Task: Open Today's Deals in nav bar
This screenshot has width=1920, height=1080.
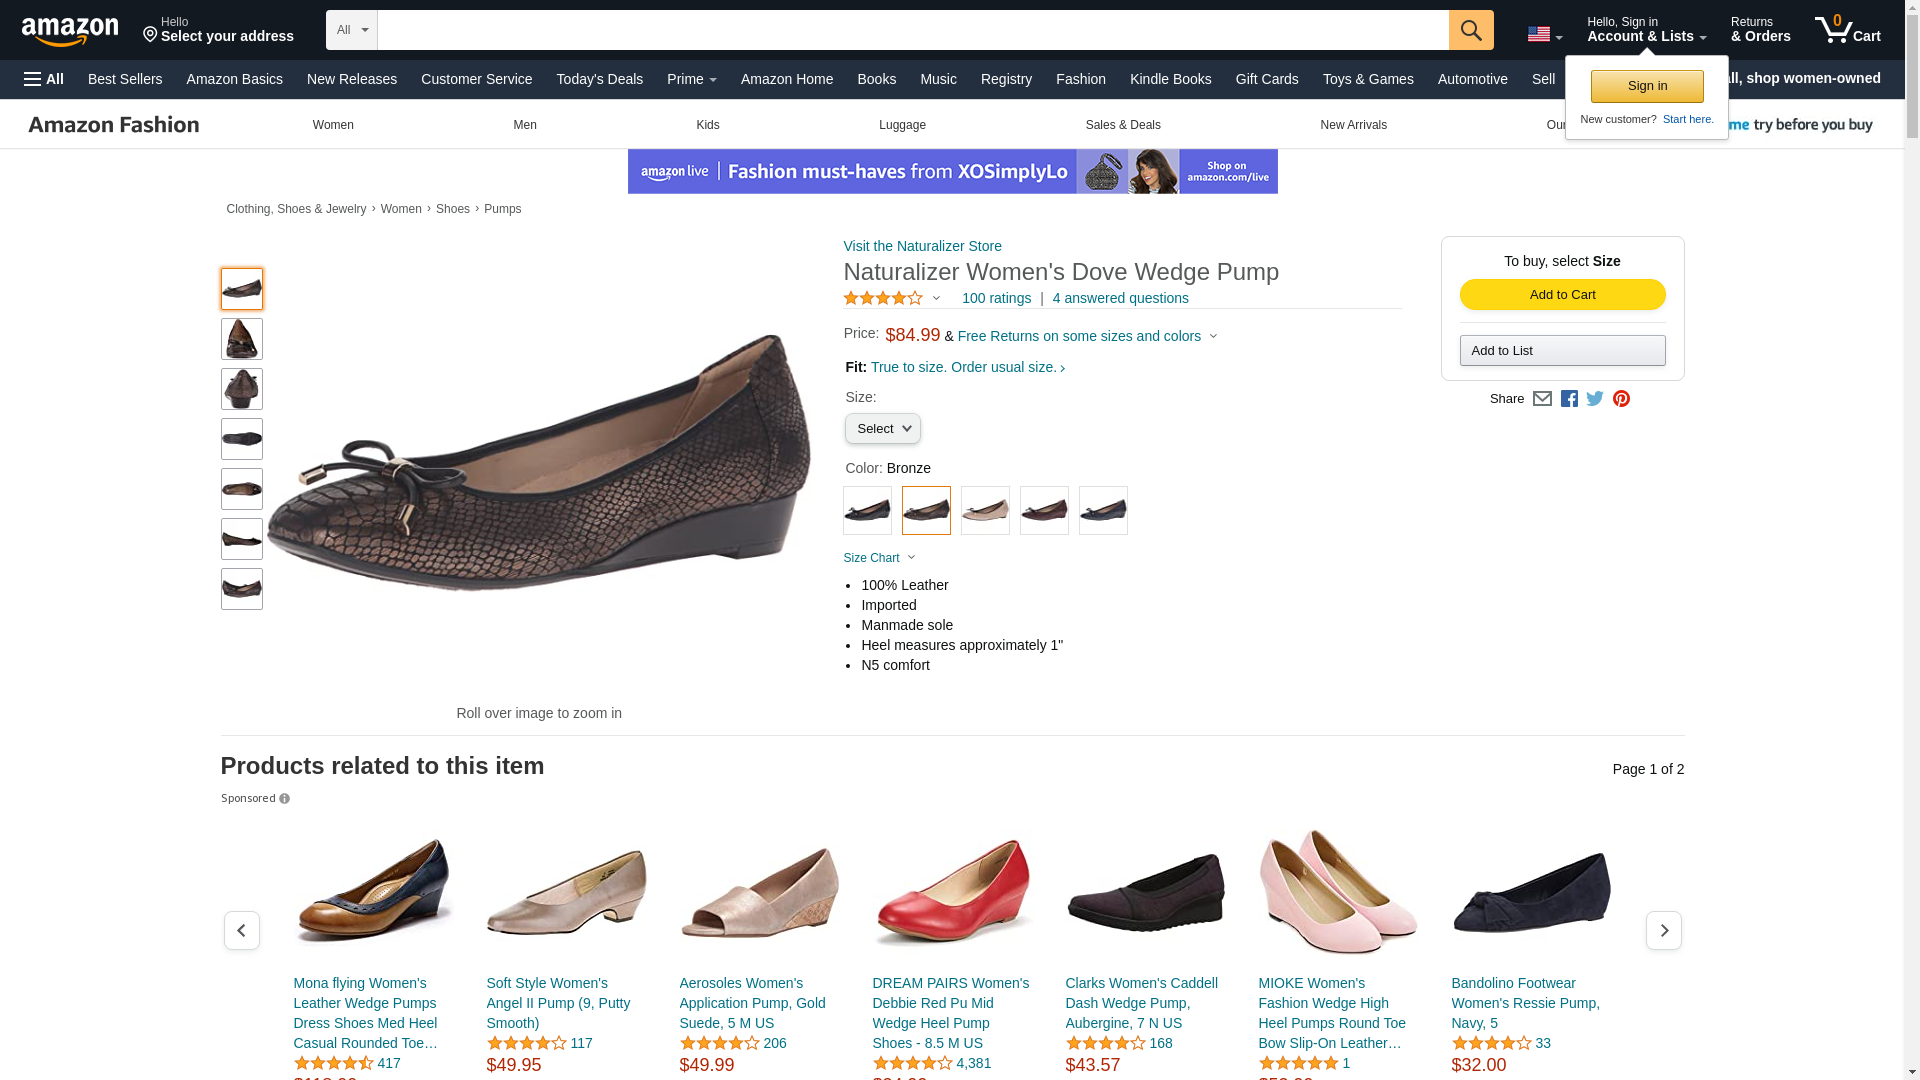Action: 599,79
